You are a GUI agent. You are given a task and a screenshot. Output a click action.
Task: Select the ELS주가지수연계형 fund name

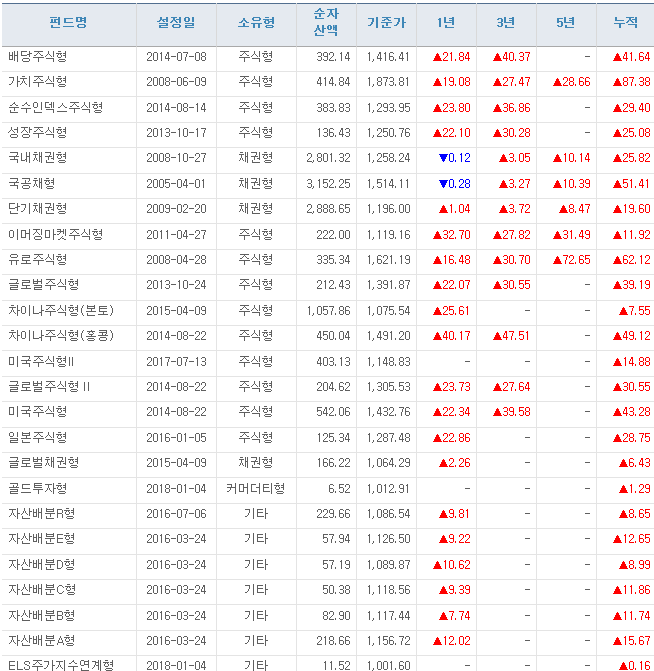click(x=61, y=665)
